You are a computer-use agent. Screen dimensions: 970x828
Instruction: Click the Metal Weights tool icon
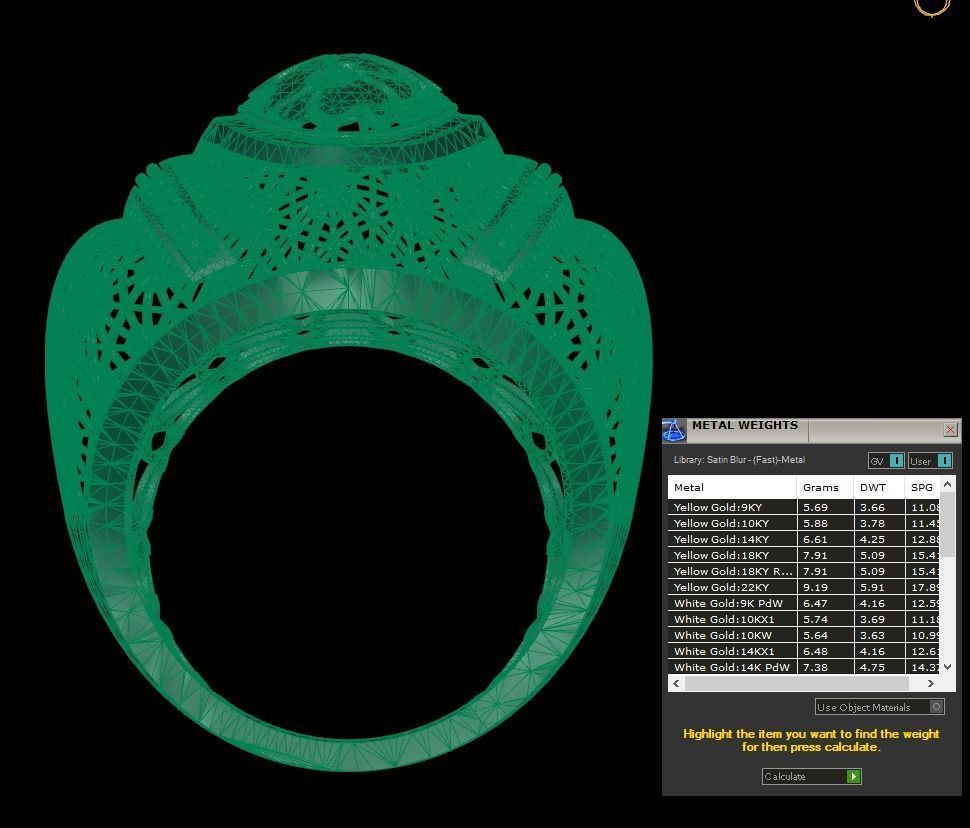point(674,430)
